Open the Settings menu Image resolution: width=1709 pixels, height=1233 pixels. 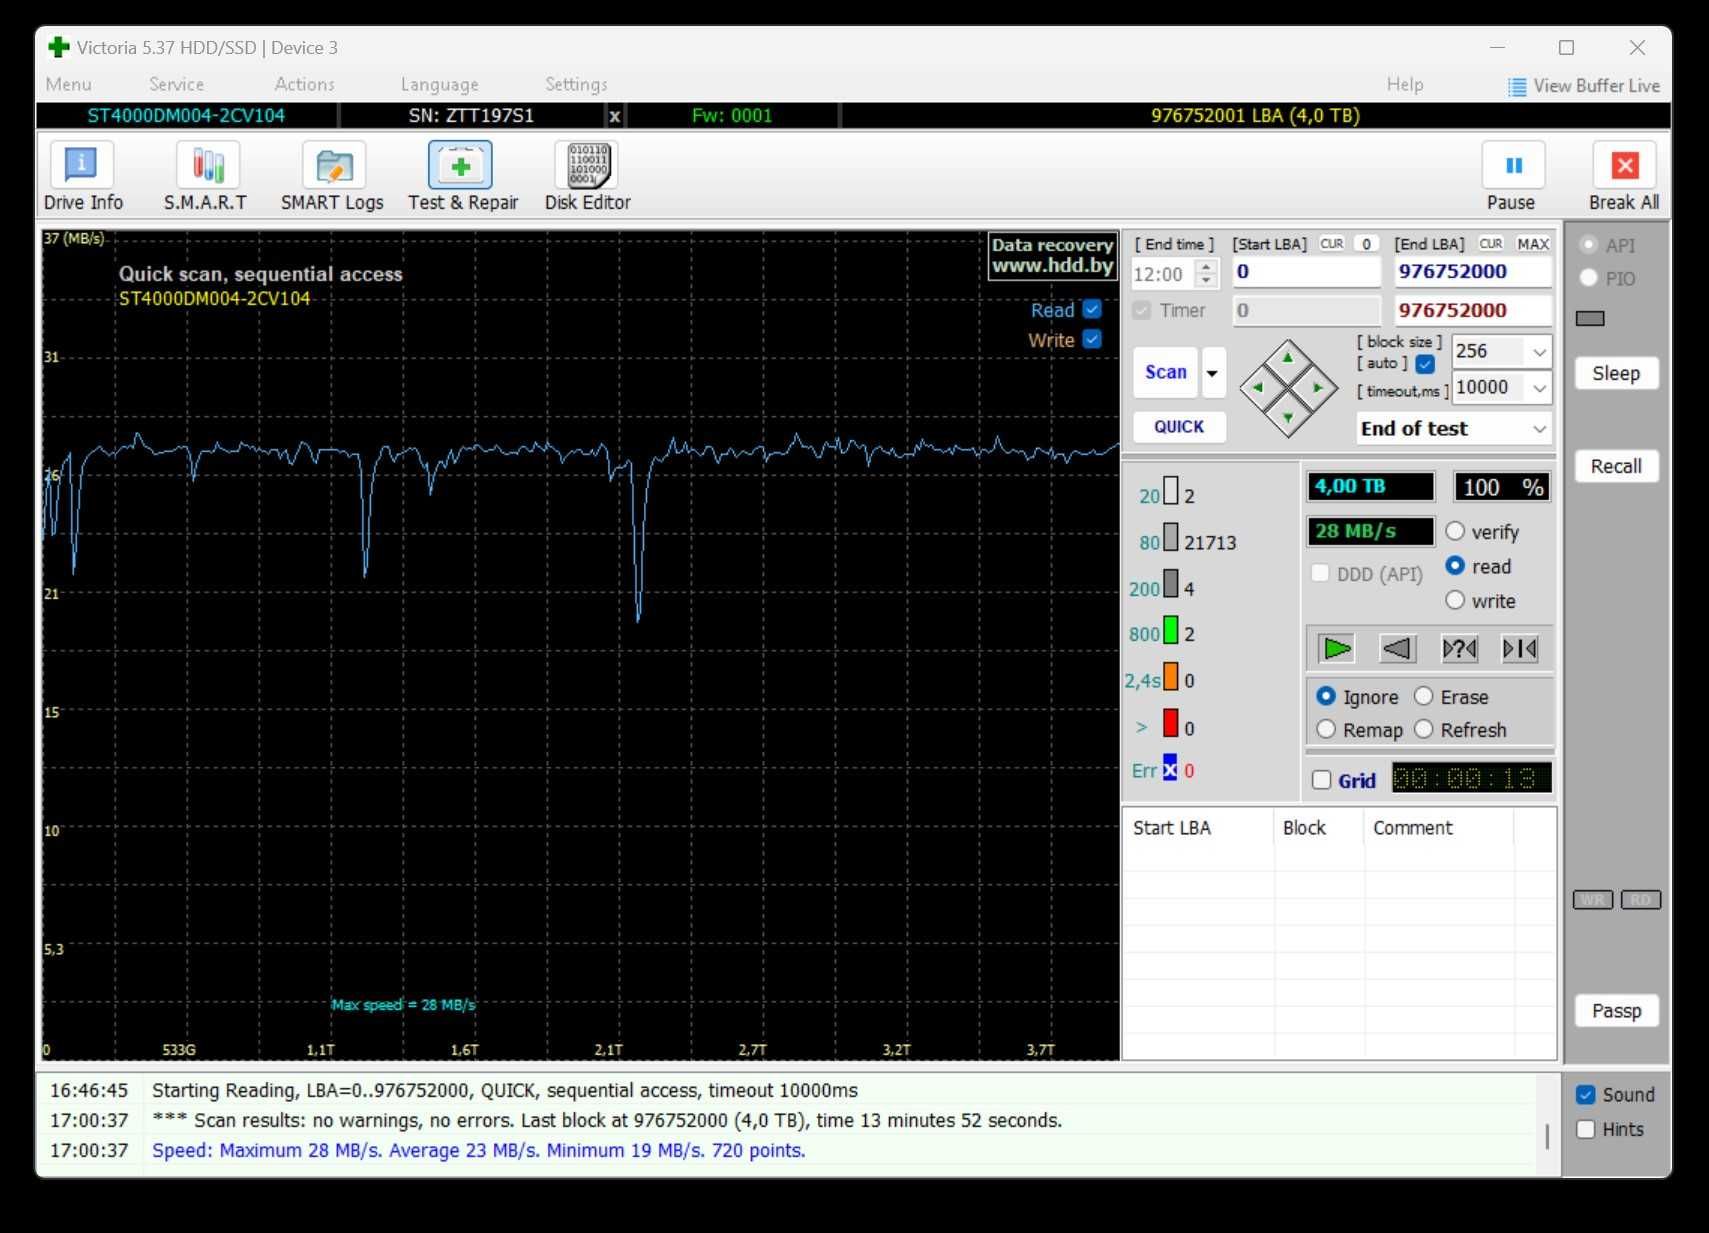point(576,85)
